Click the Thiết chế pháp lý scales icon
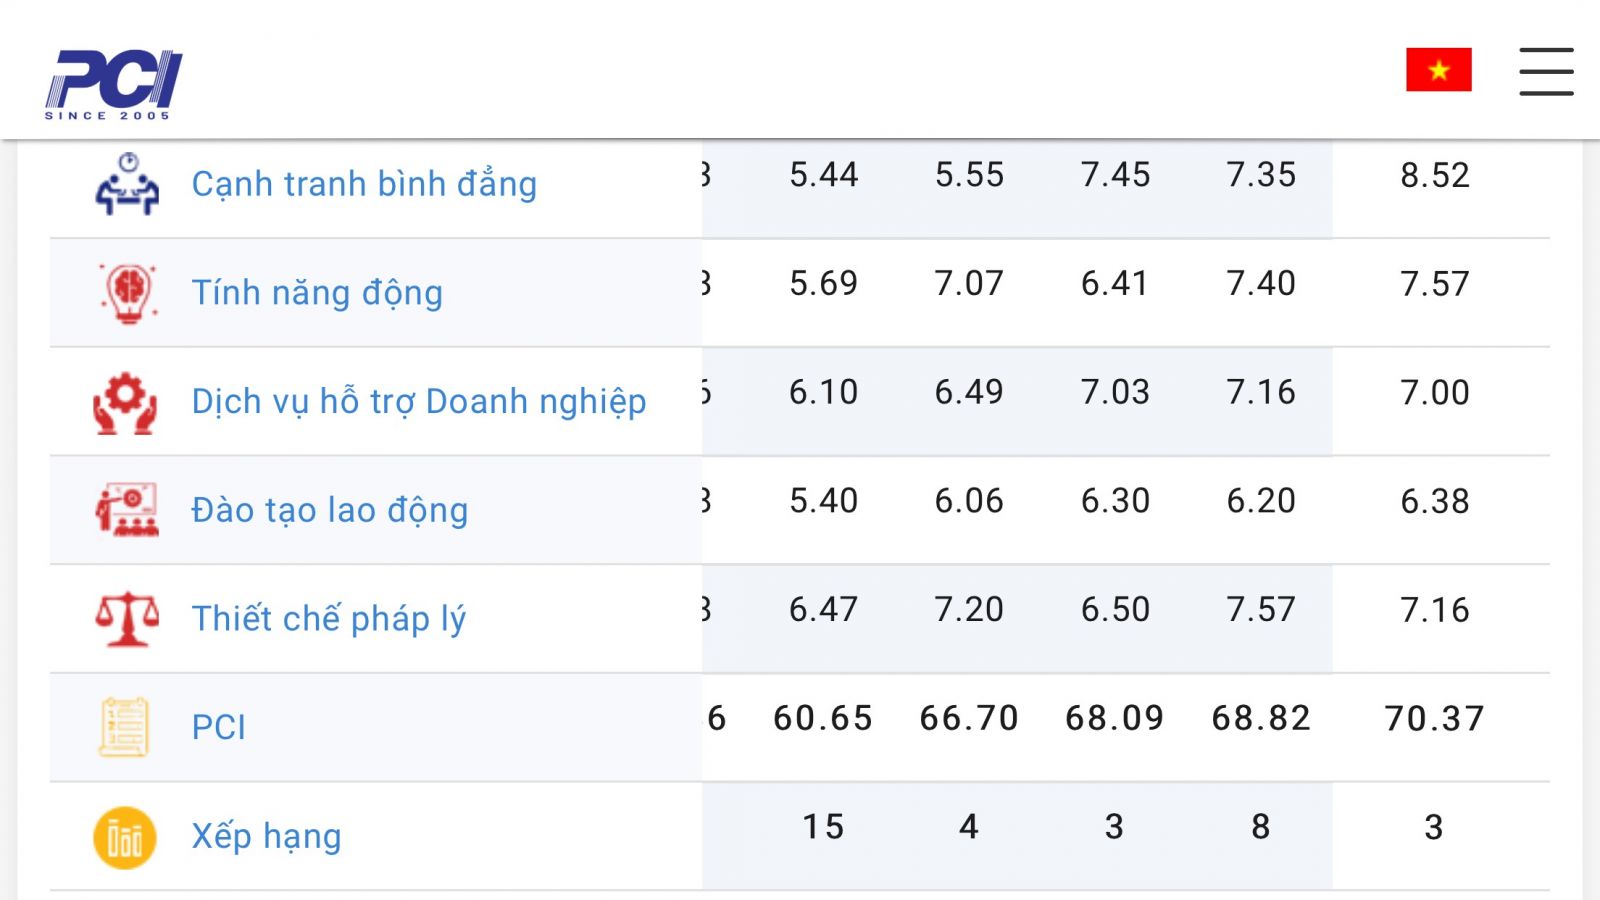The width and height of the screenshot is (1600, 900). 127,618
